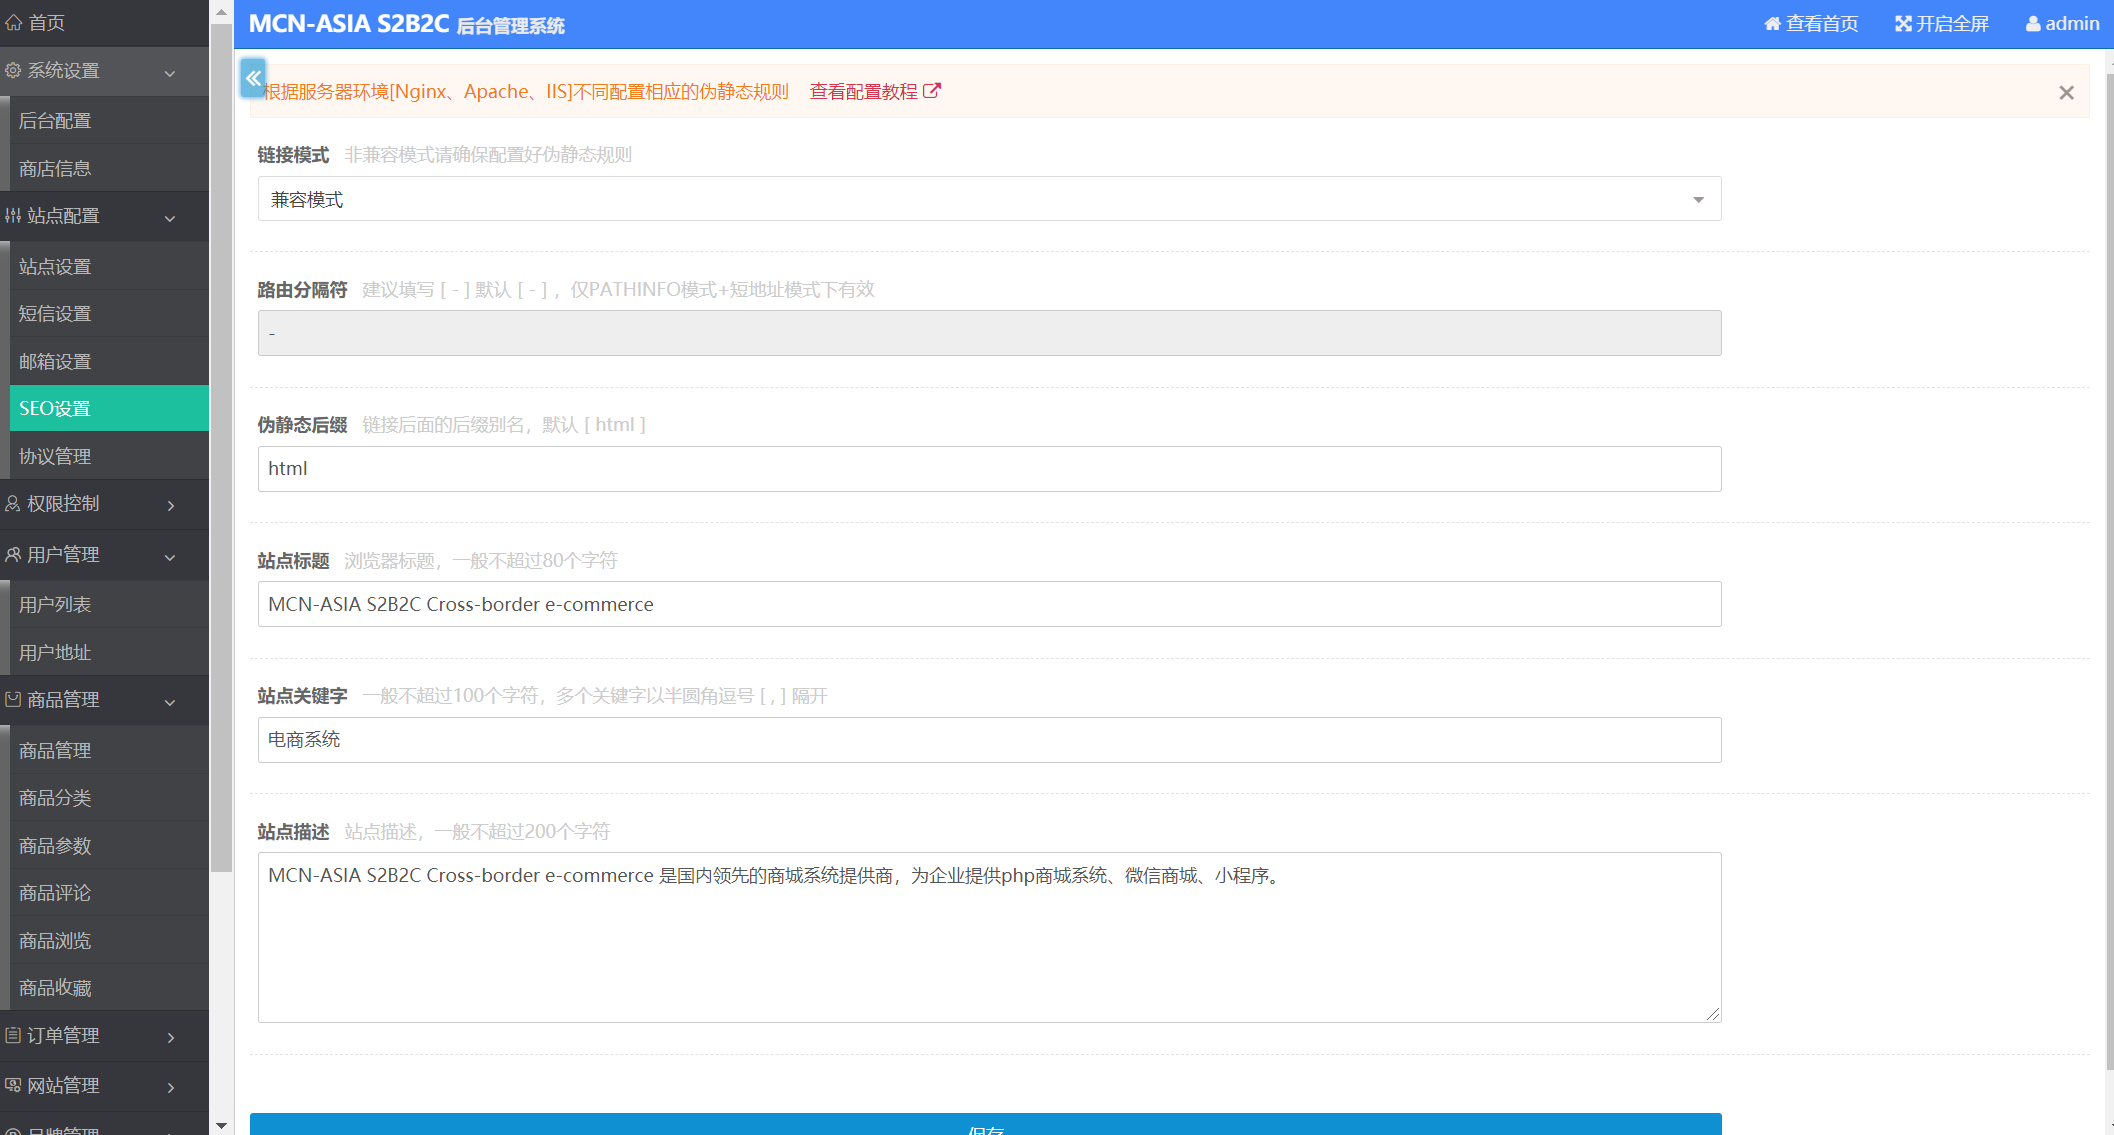
Task: Click the 订单管理 order list icon
Action: tap(13, 1036)
